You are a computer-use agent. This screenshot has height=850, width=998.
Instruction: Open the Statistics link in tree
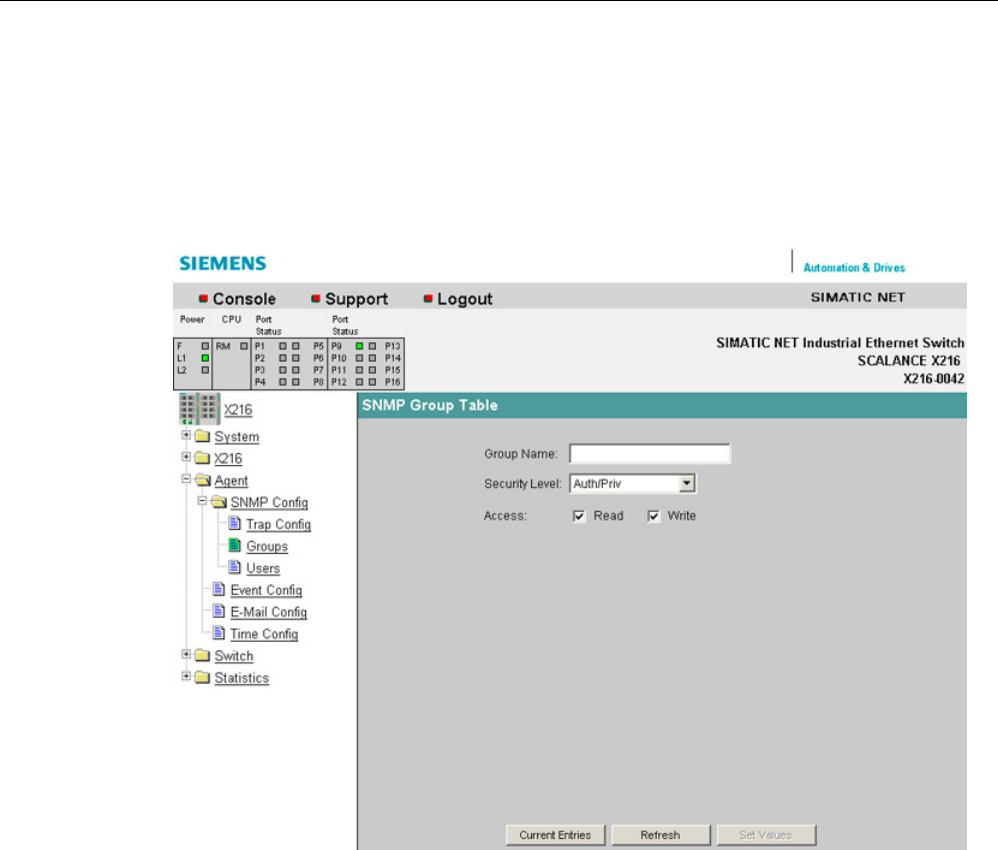point(242,677)
